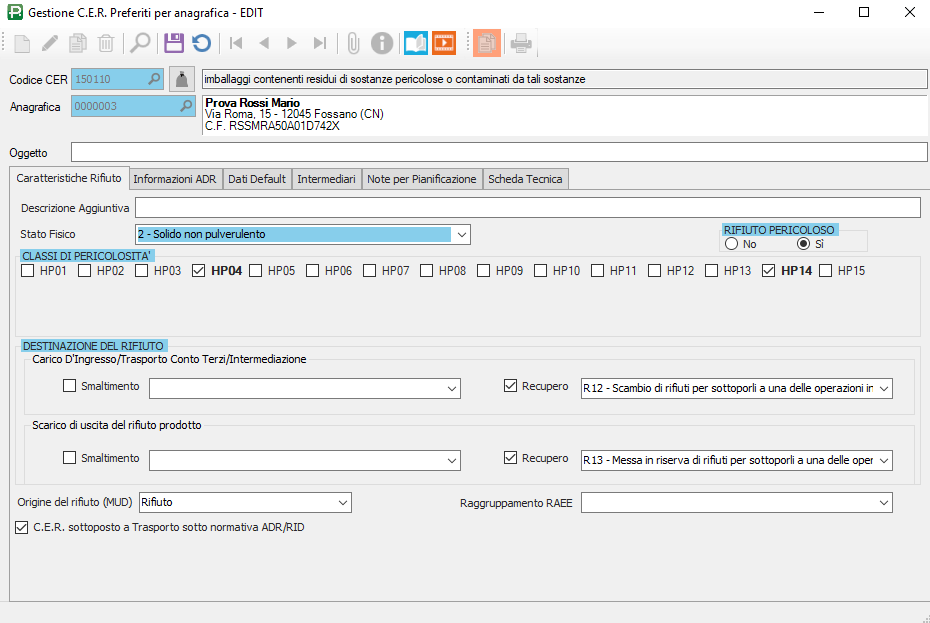The height and width of the screenshot is (623, 930).
Task: Open the Scheda Tecnica tab
Action: [x=525, y=179]
